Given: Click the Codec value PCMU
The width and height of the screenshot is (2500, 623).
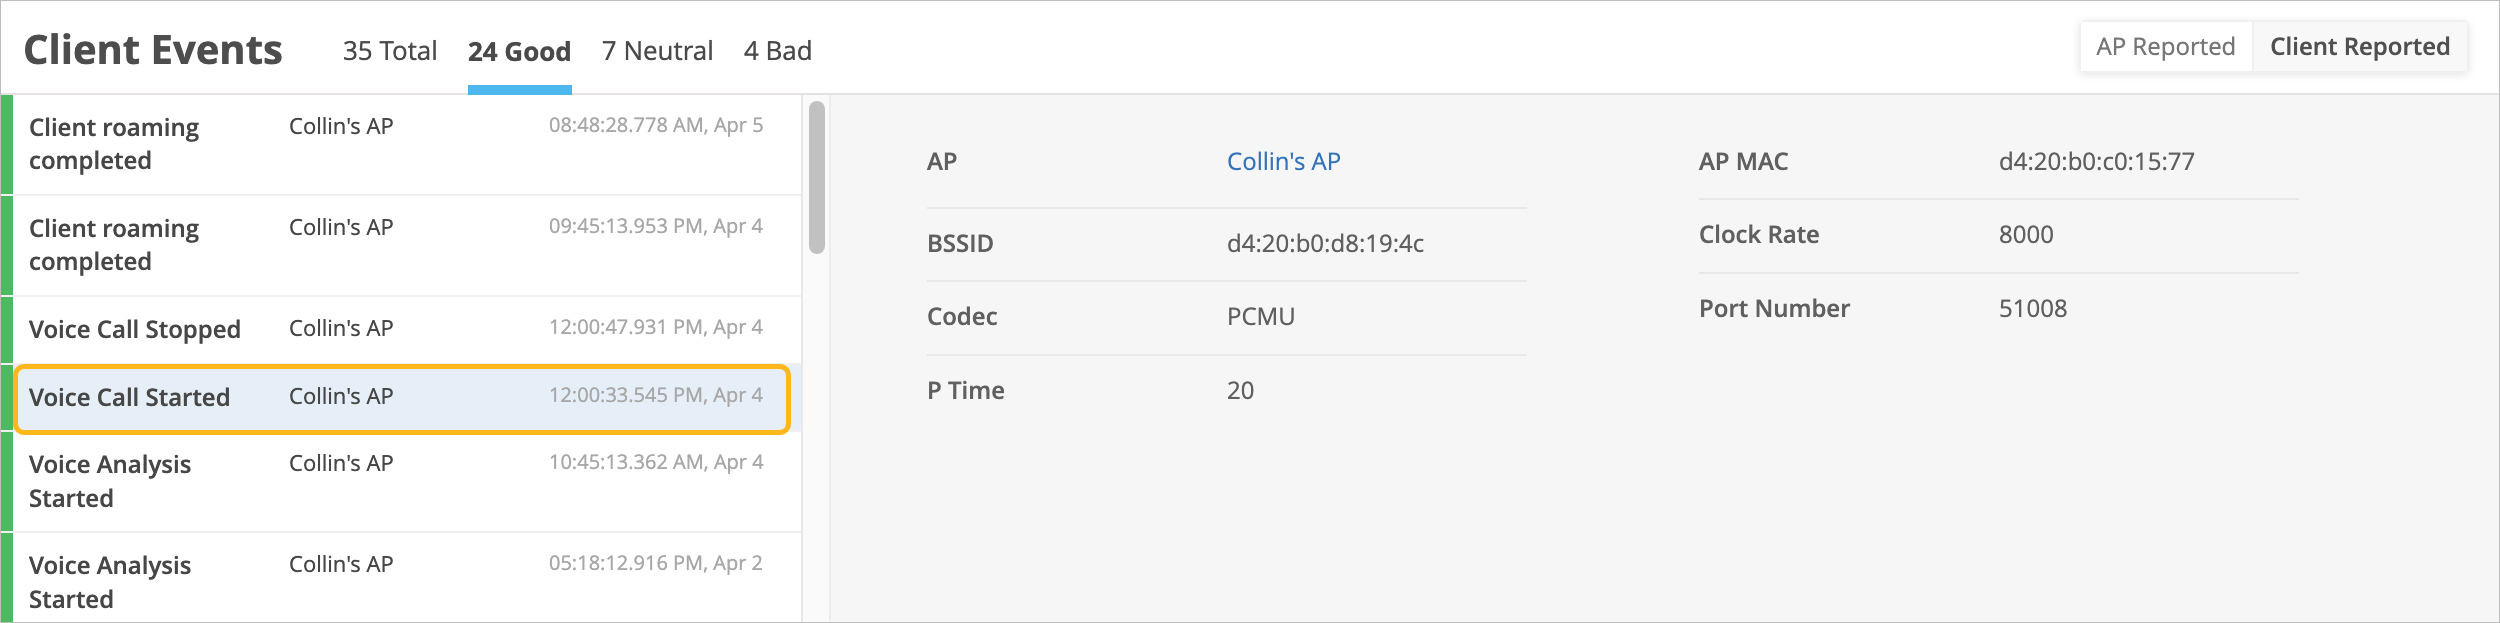Looking at the screenshot, I should point(1260,317).
